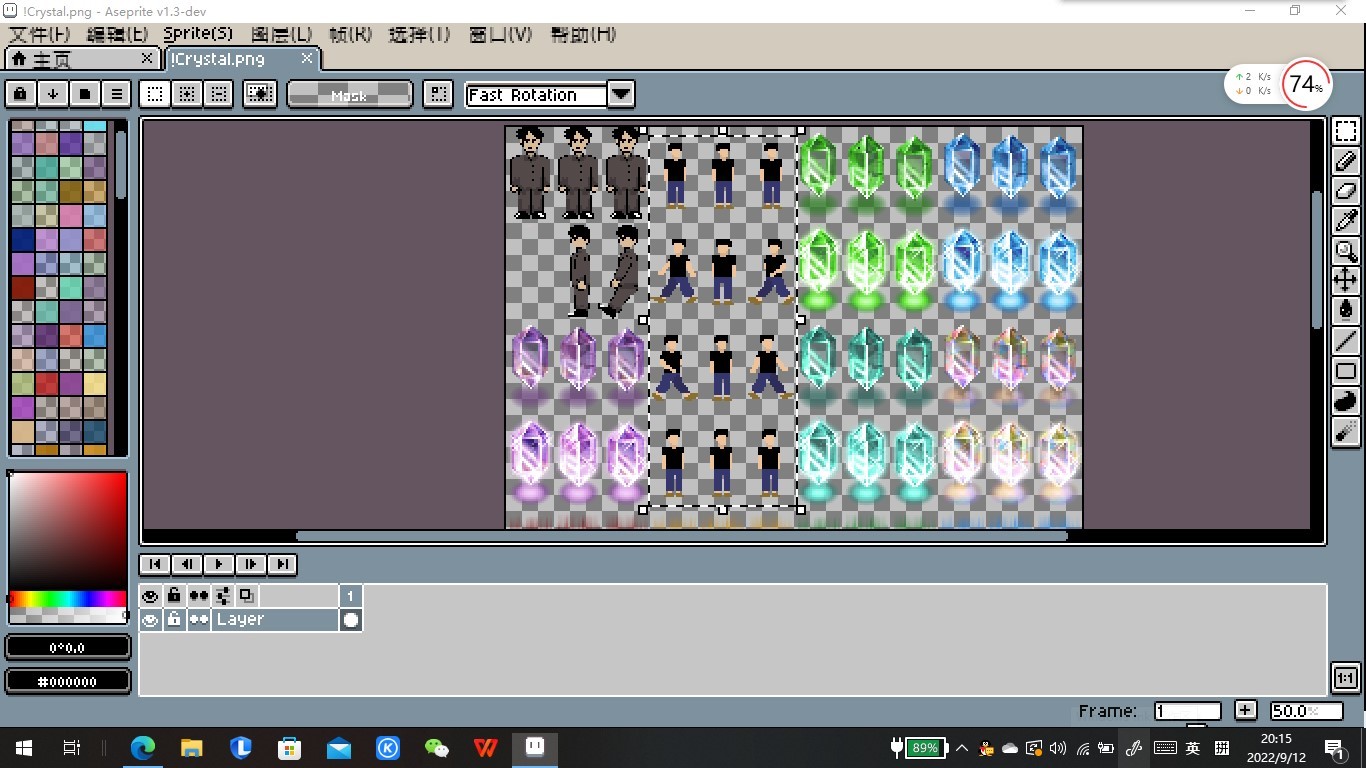This screenshot has height=768, width=1366.
Task: Select the Pencil tool
Action: (x=1345, y=160)
